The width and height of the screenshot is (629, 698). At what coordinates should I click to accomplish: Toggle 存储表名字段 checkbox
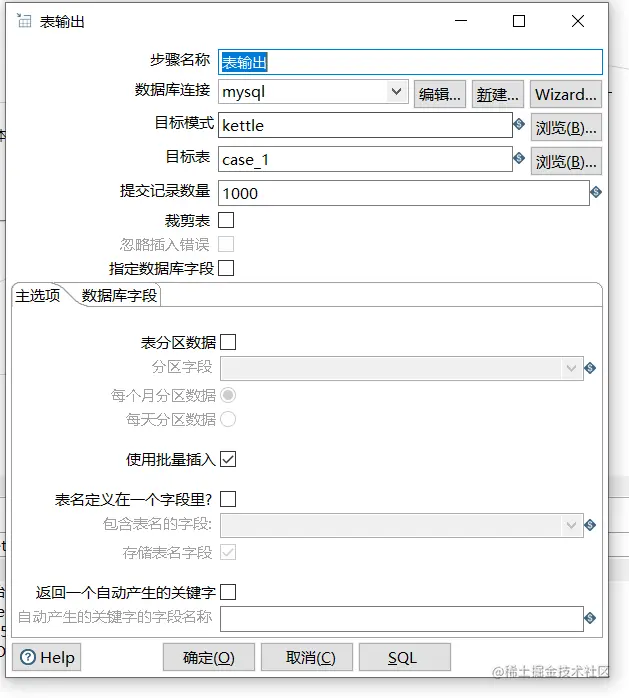[228, 552]
